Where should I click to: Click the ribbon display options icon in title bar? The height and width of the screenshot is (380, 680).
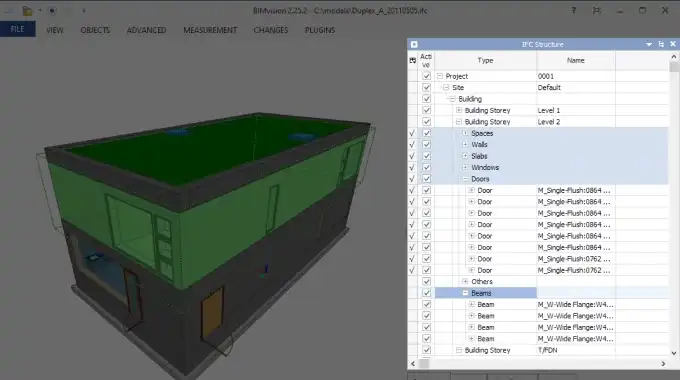pos(597,10)
